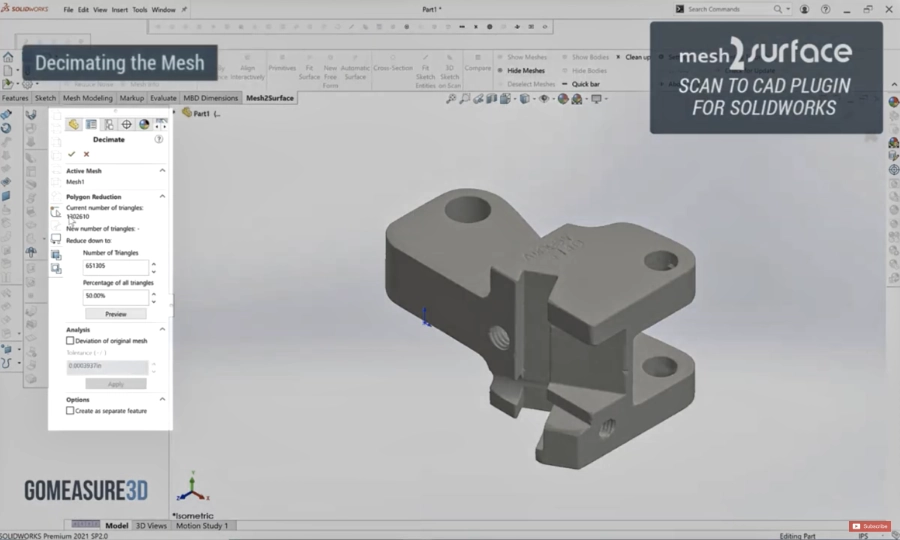Screen dimensions: 900x540
Task: Open the Insert menu
Action: 121,9
